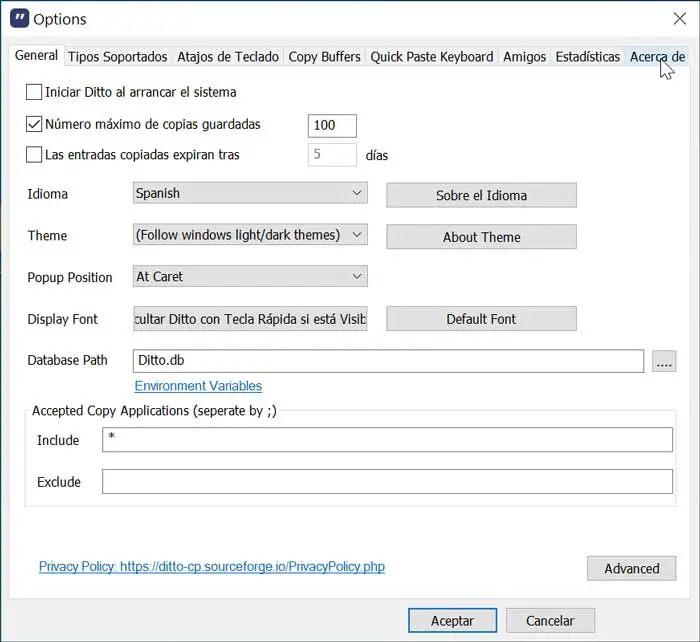Select the Quick Paste Keyboard tab
The height and width of the screenshot is (642, 700).
432,57
